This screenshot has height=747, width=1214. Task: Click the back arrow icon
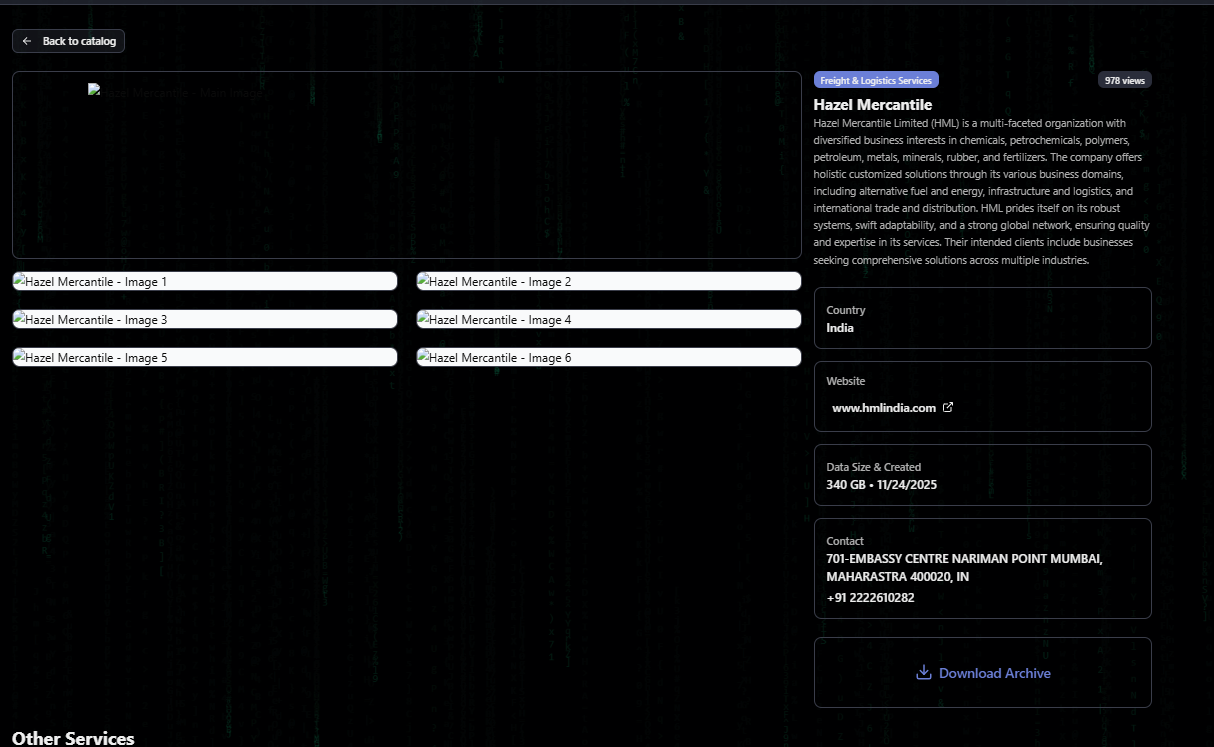point(27,41)
